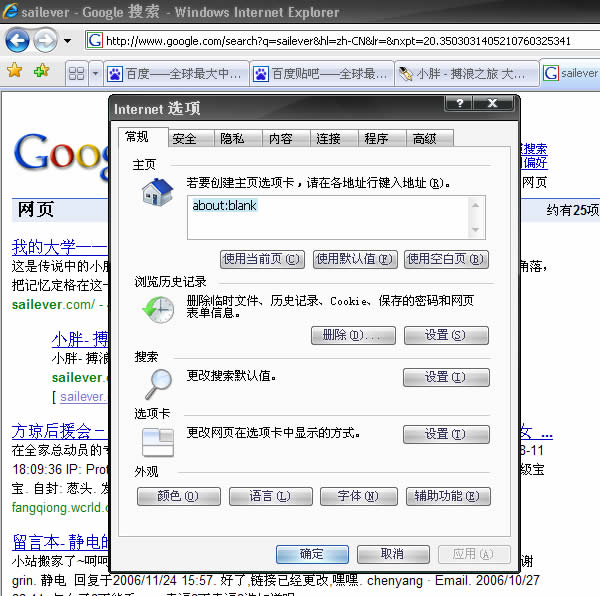Expand the tab list dropdown arrow
The height and width of the screenshot is (596, 600).
[95, 74]
